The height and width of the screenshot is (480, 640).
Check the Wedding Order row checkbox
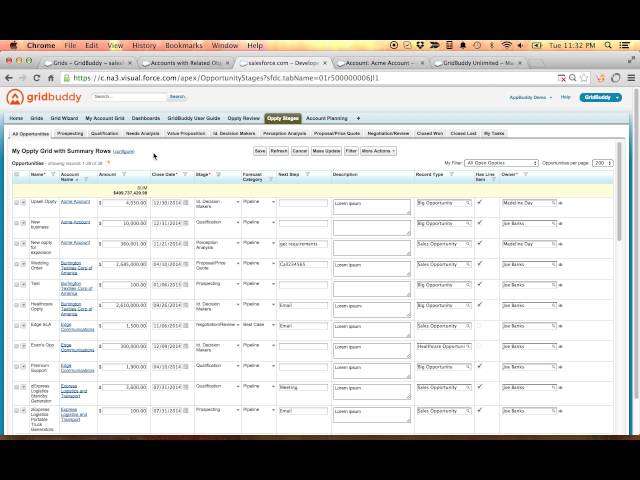point(17,264)
